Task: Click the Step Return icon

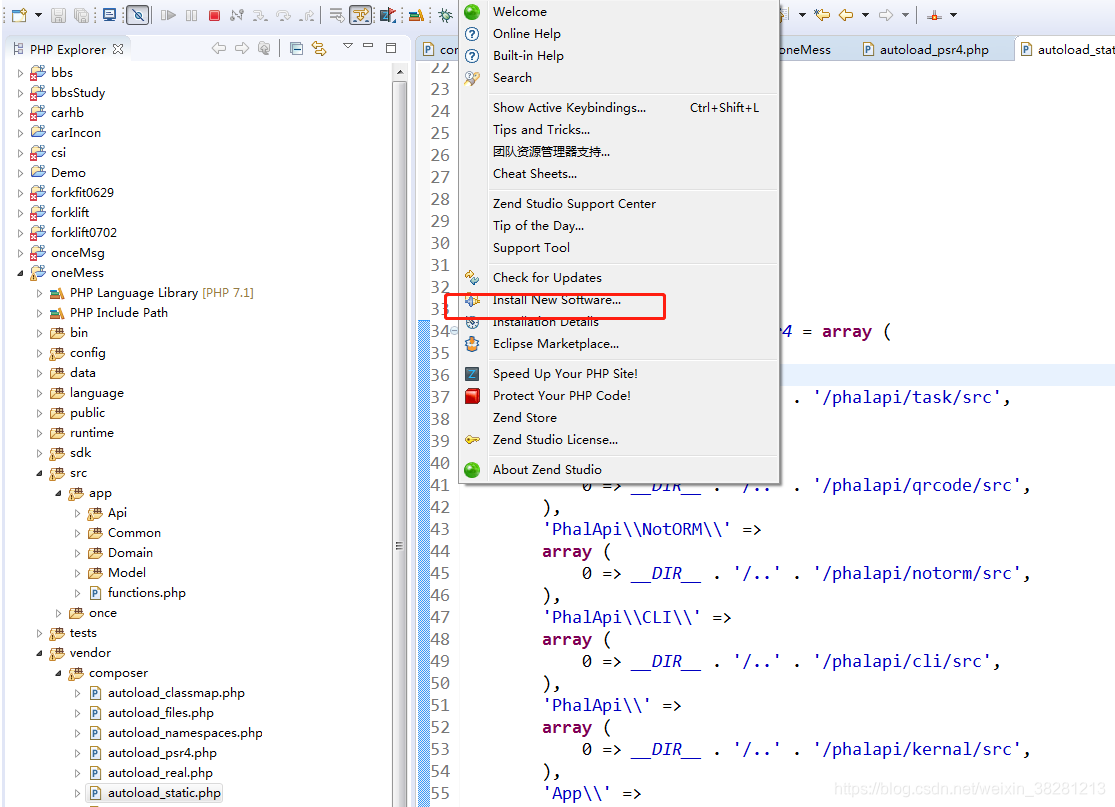Action: (x=307, y=15)
